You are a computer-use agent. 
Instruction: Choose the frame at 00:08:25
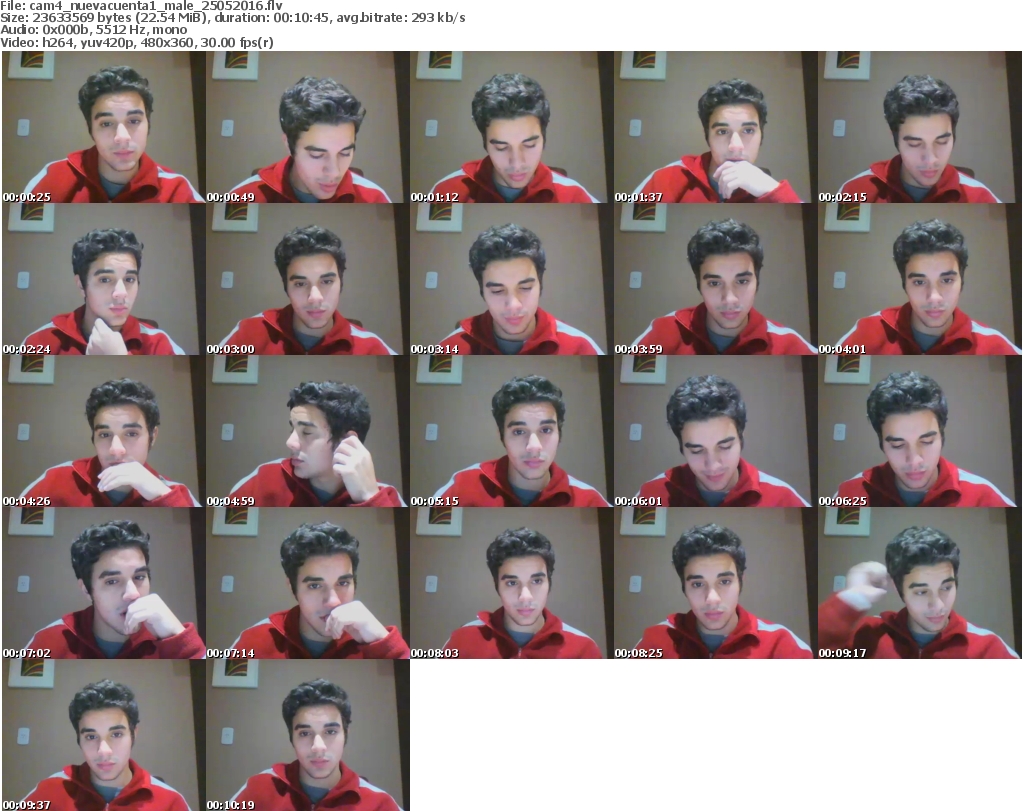pyautogui.click(x=715, y=583)
